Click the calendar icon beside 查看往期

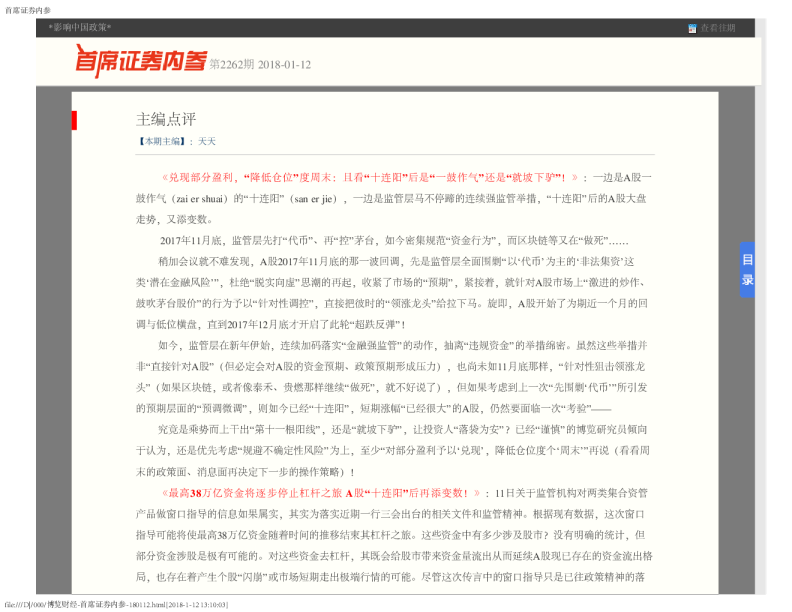pos(692,28)
